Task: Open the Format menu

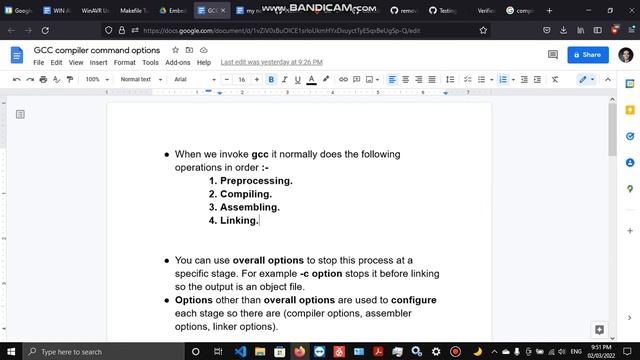Action: [x=124, y=62]
